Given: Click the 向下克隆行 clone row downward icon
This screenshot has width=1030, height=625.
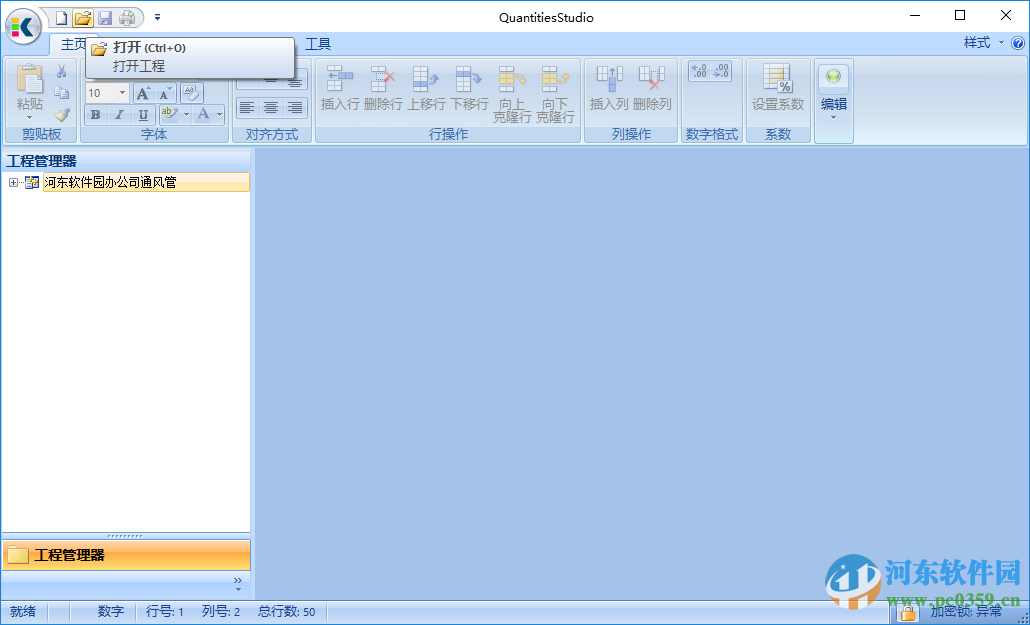Looking at the screenshot, I should click(x=555, y=79).
